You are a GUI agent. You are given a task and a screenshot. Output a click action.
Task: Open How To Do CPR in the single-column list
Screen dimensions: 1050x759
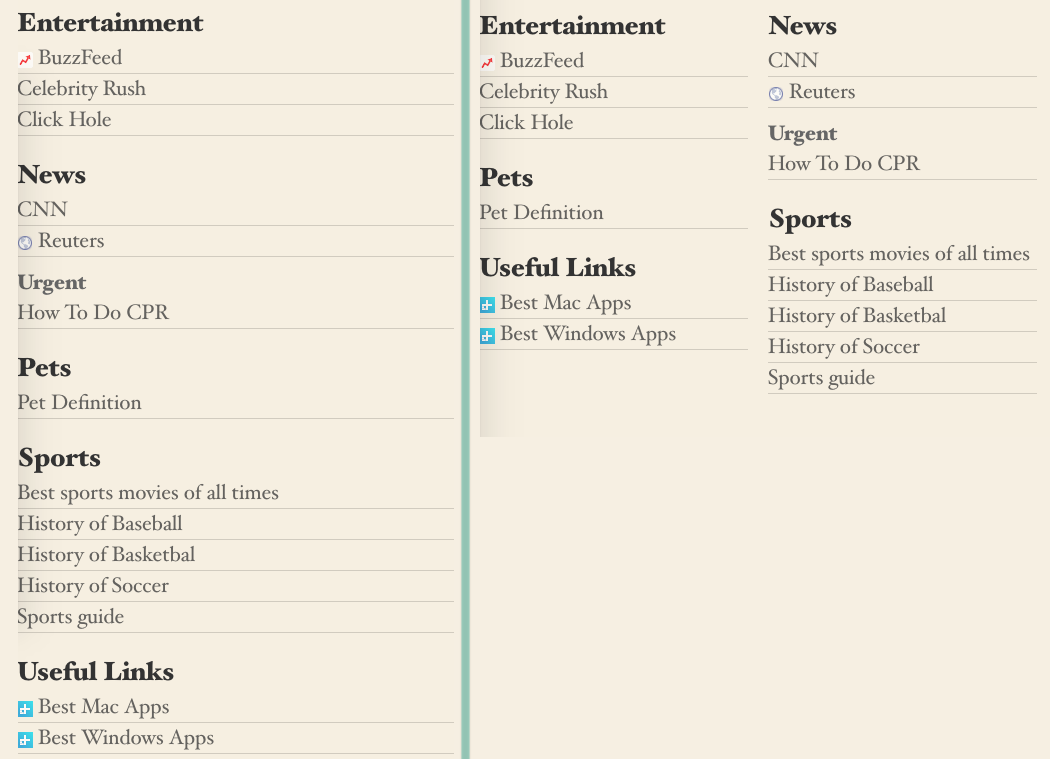point(93,312)
